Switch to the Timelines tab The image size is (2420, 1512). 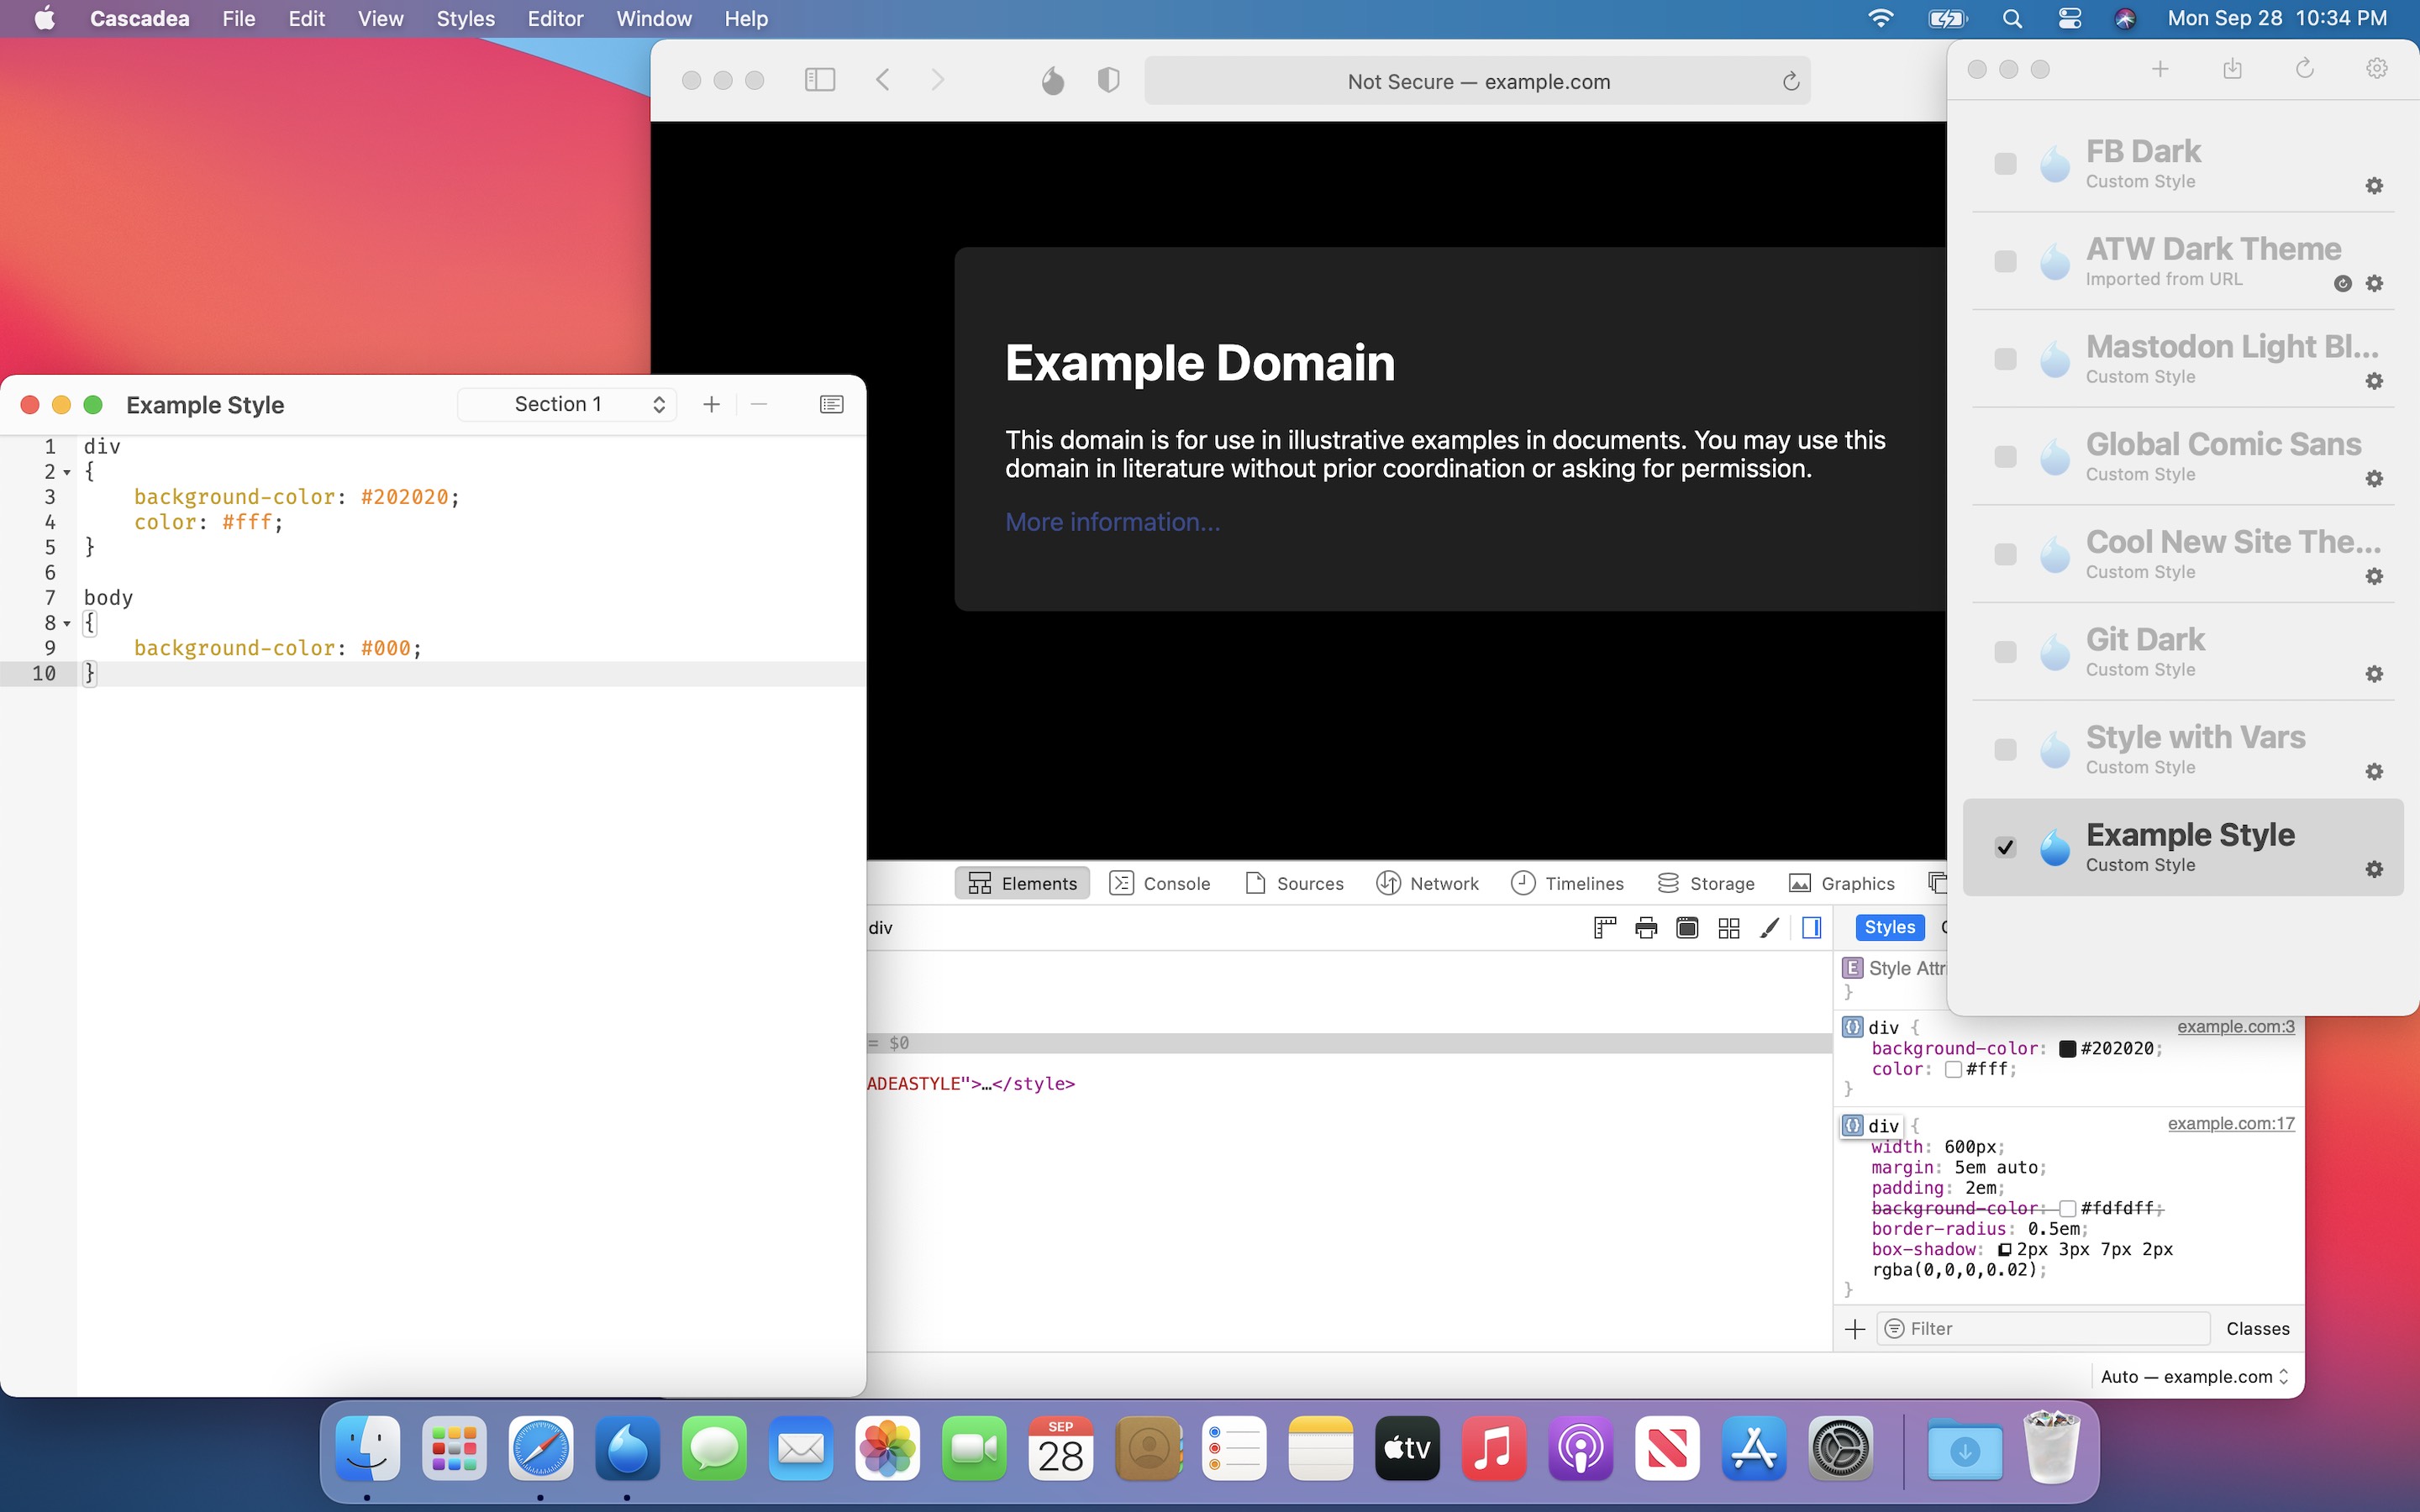pyautogui.click(x=1567, y=884)
